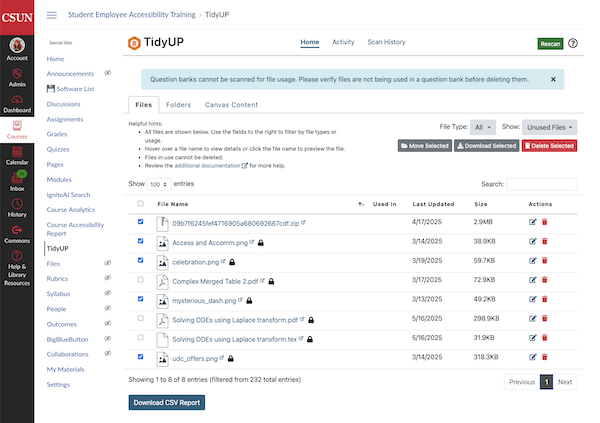
Task: Click Download CSV Report button
Action: tap(167, 403)
